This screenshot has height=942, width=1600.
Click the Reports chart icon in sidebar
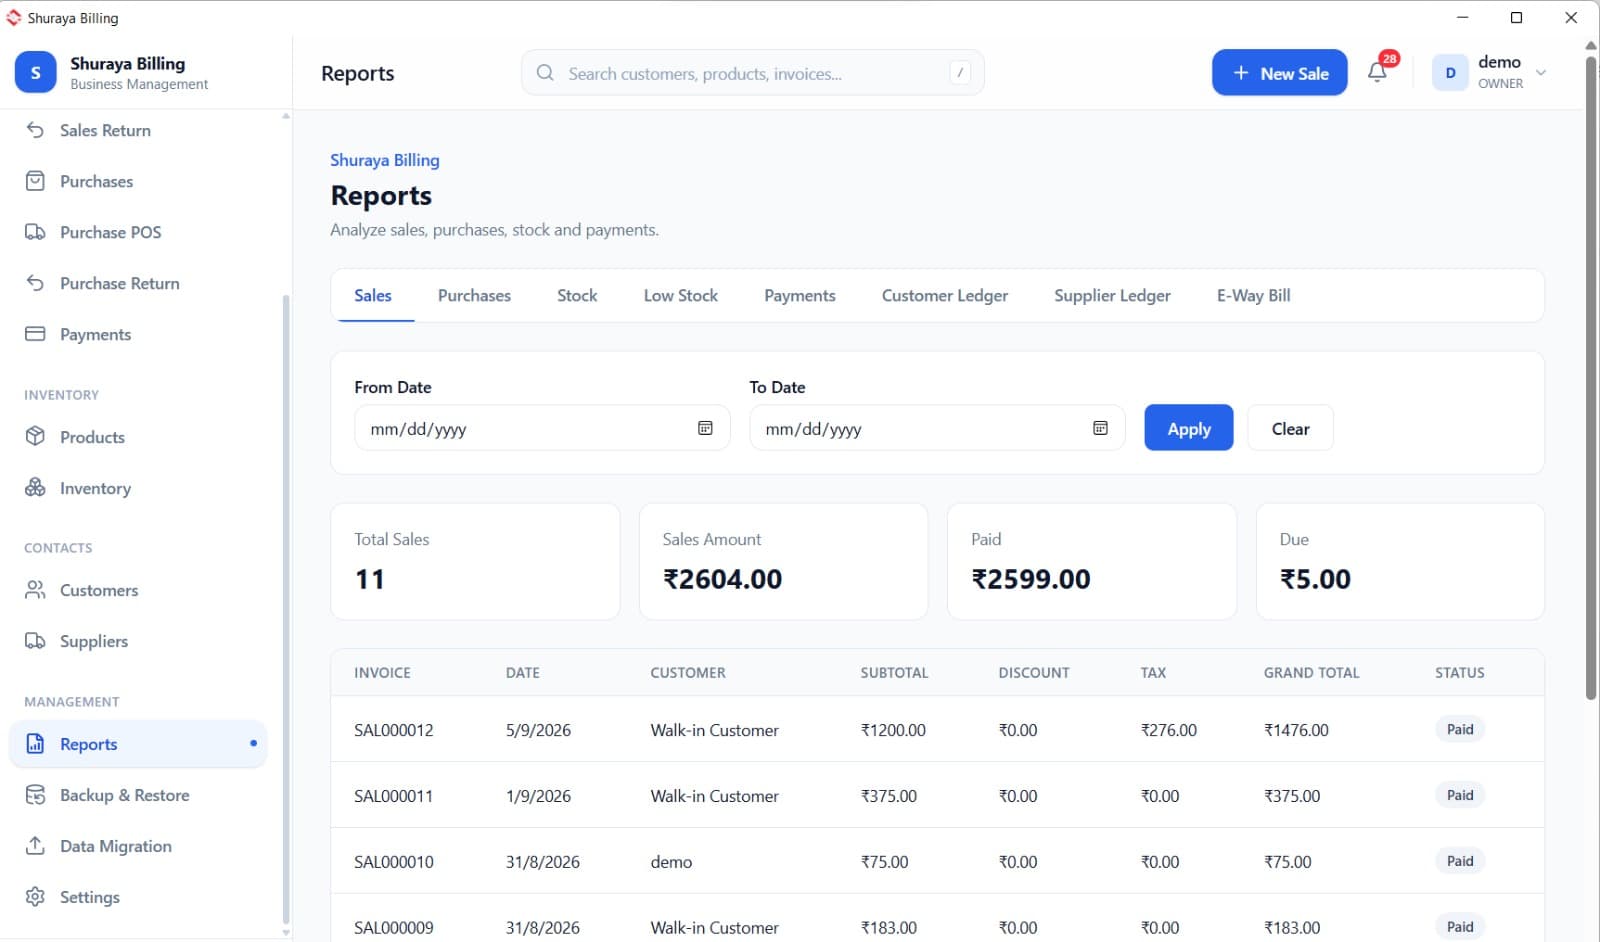[x=35, y=744]
